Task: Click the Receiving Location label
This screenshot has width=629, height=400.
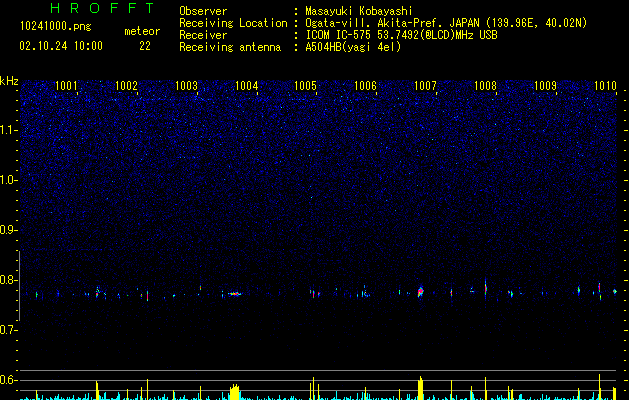Action: (x=233, y=23)
